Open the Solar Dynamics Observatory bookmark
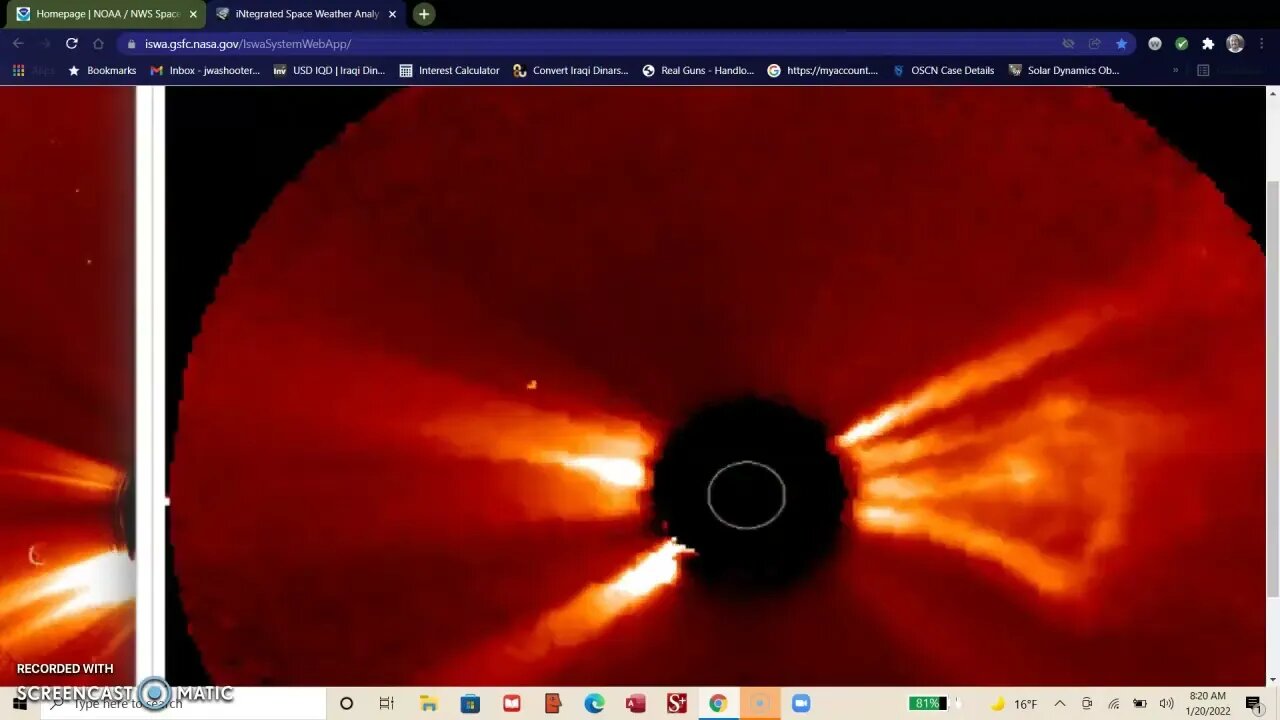Viewport: 1280px width, 720px height. click(x=1064, y=71)
